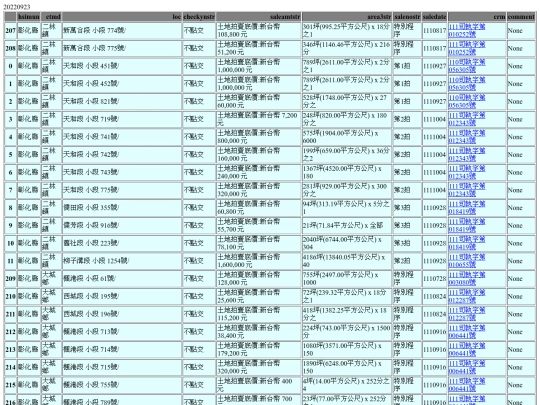540x405 pixels.
Task: Click the area cell starting '4186坪(13840.05平方公尺)'
Action: (x=347, y=261)
